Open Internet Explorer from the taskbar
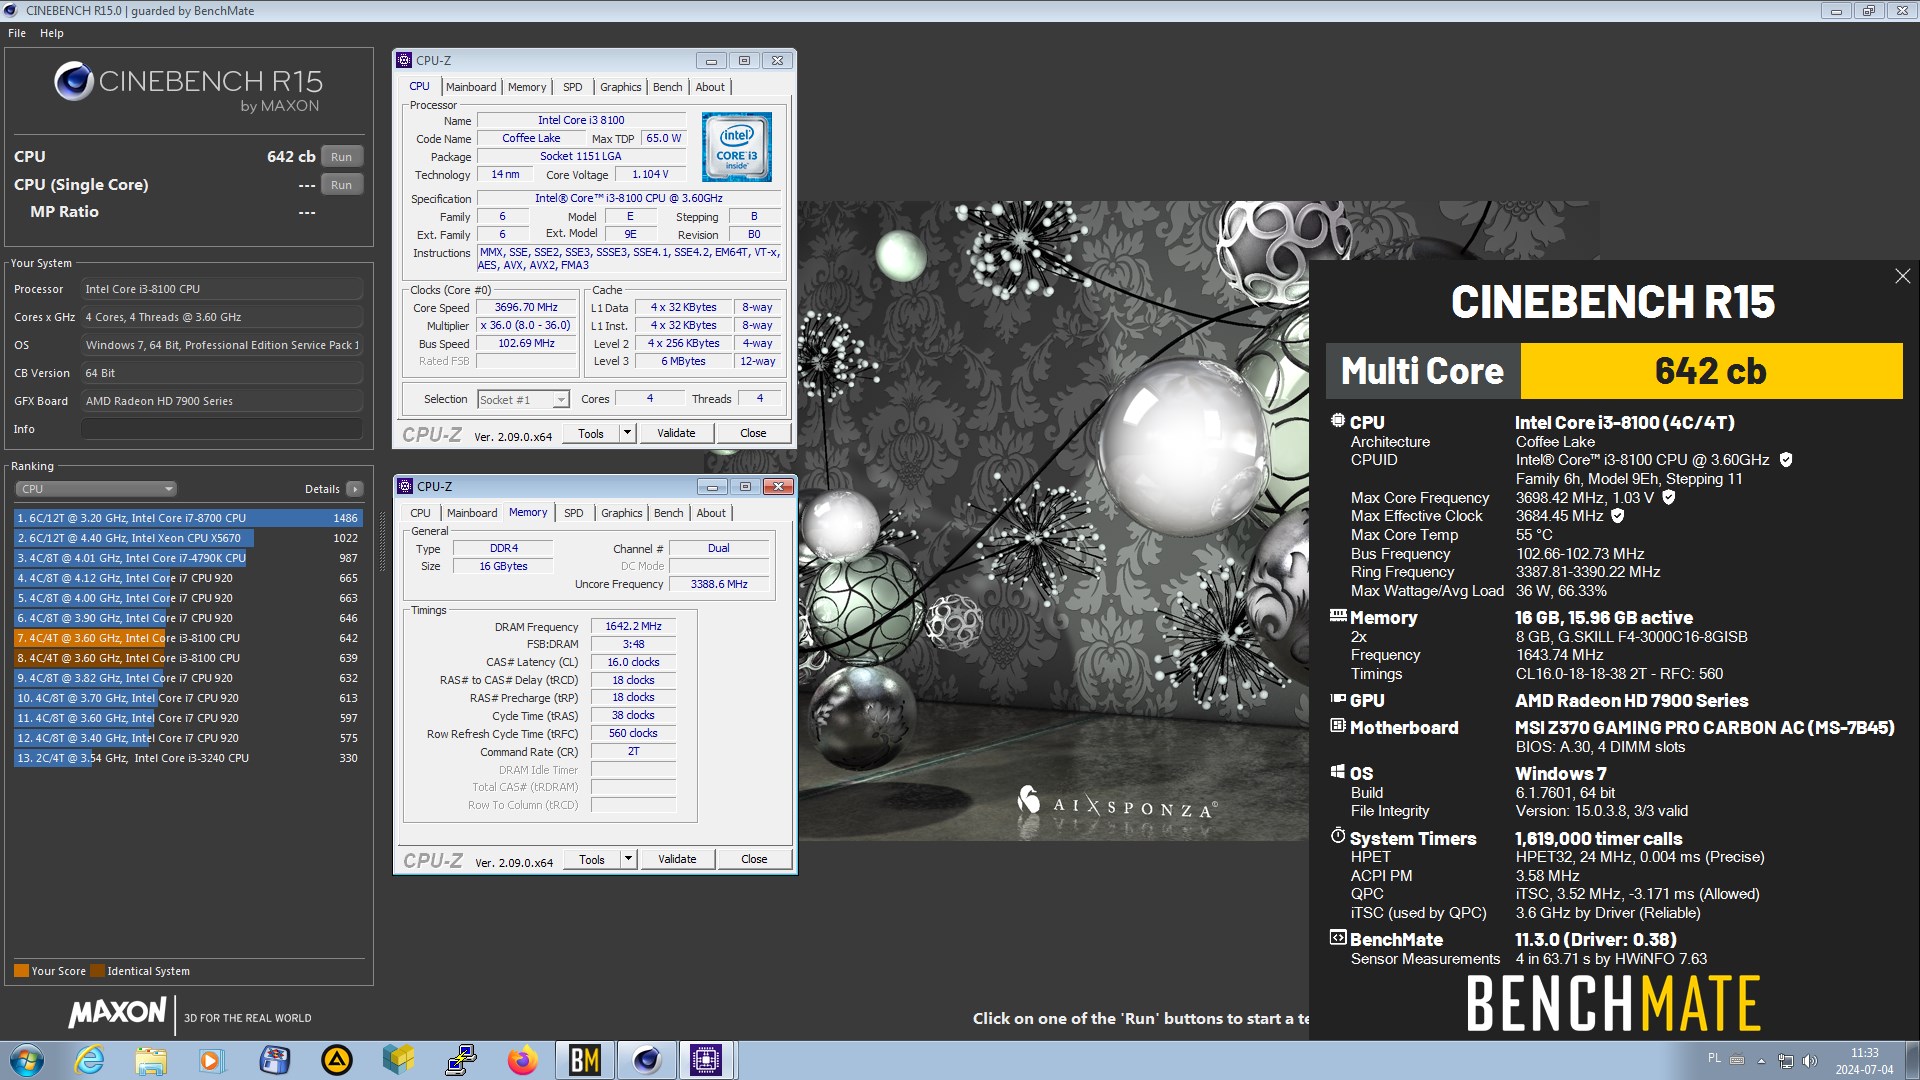 tap(90, 1060)
